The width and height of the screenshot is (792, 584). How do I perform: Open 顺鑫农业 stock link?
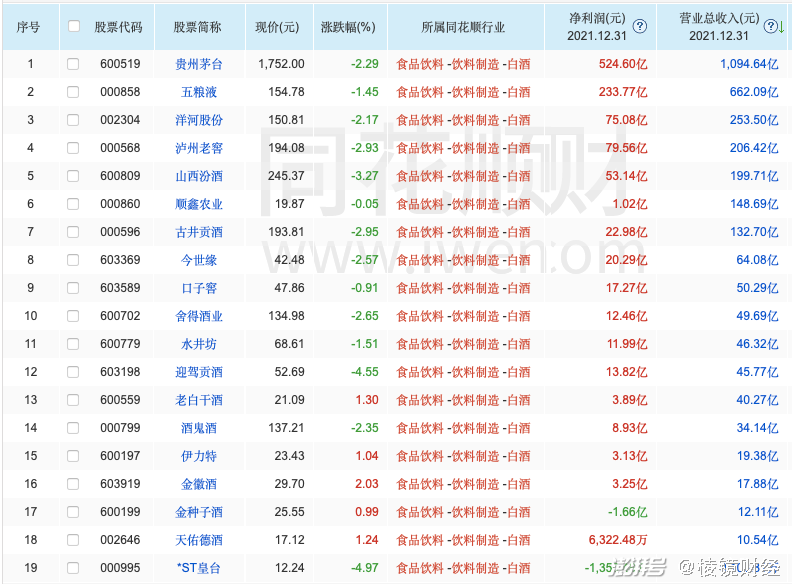[x=199, y=204]
